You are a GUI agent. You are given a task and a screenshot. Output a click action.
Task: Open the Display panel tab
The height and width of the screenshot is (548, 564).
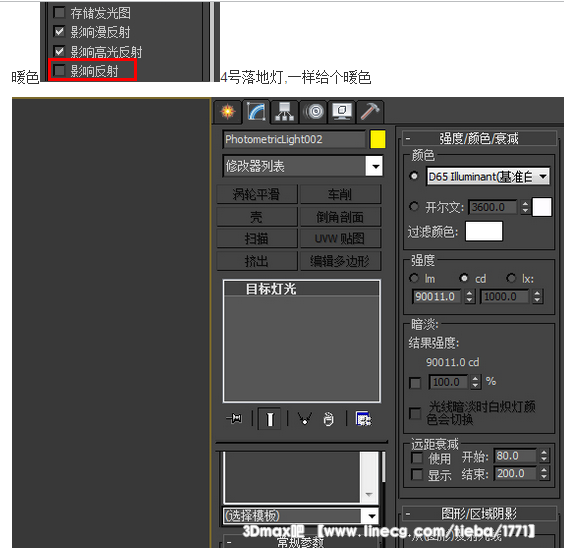point(342,112)
